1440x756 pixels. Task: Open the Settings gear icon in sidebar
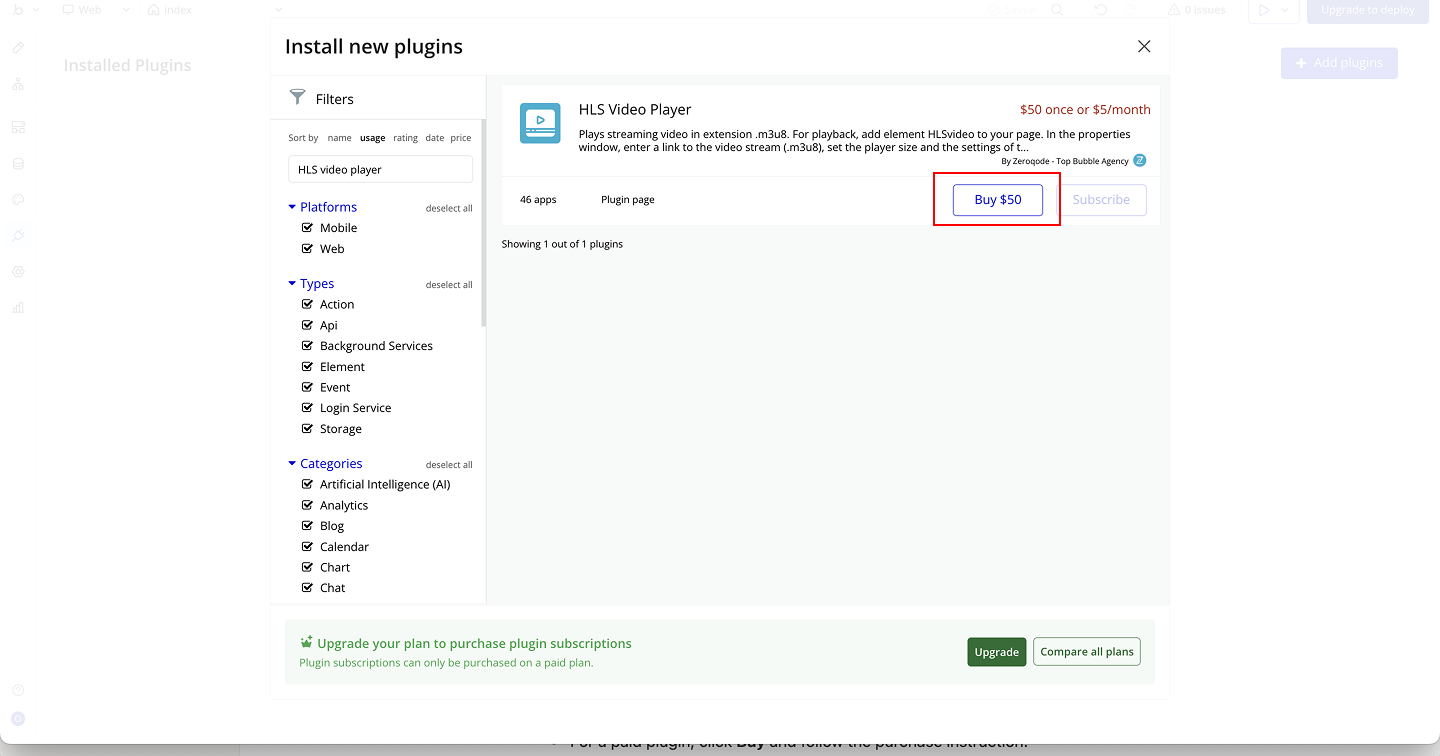[x=18, y=271]
